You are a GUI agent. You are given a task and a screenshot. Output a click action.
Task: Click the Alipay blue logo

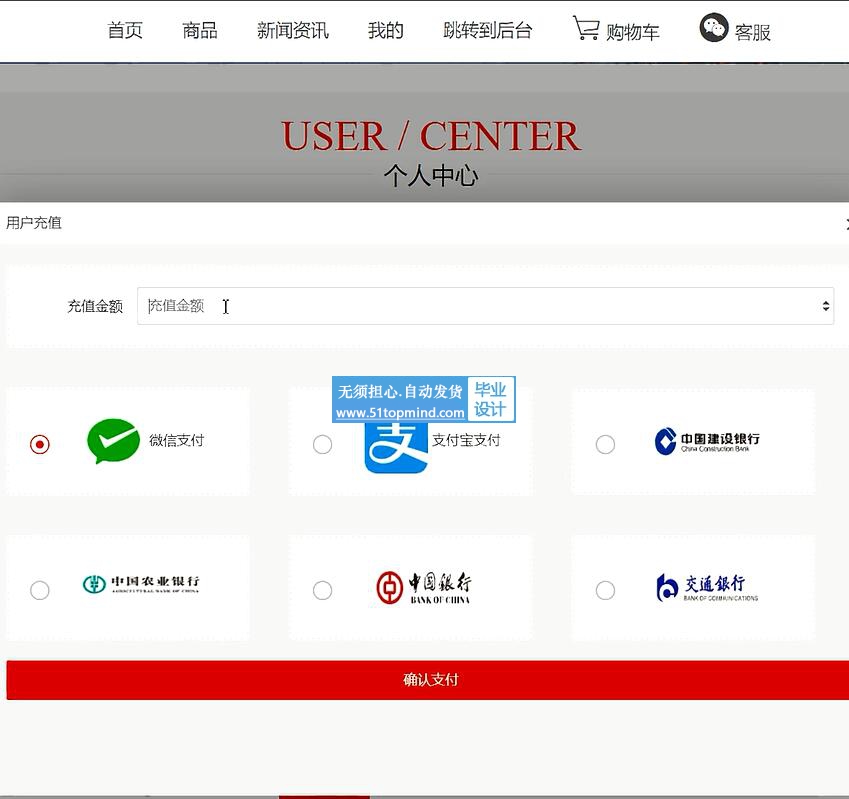pos(397,448)
